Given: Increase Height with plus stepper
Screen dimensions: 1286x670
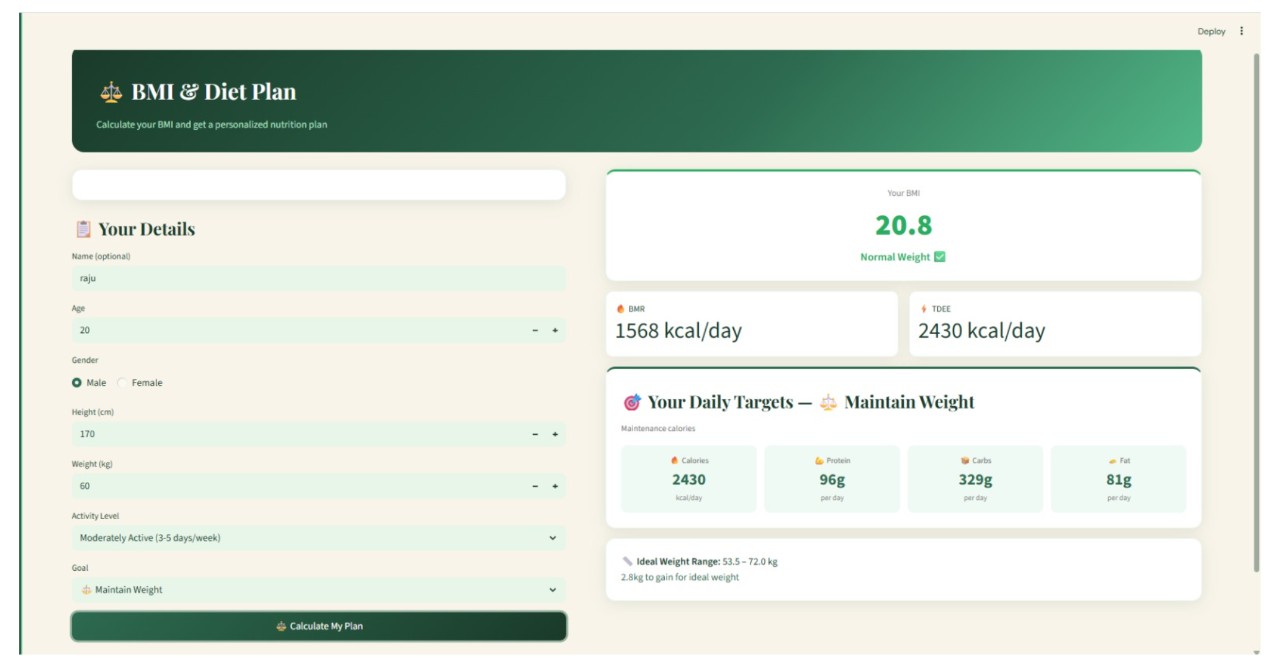Looking at the screenshot, I should pyautogui.click(x=555, y=434).
